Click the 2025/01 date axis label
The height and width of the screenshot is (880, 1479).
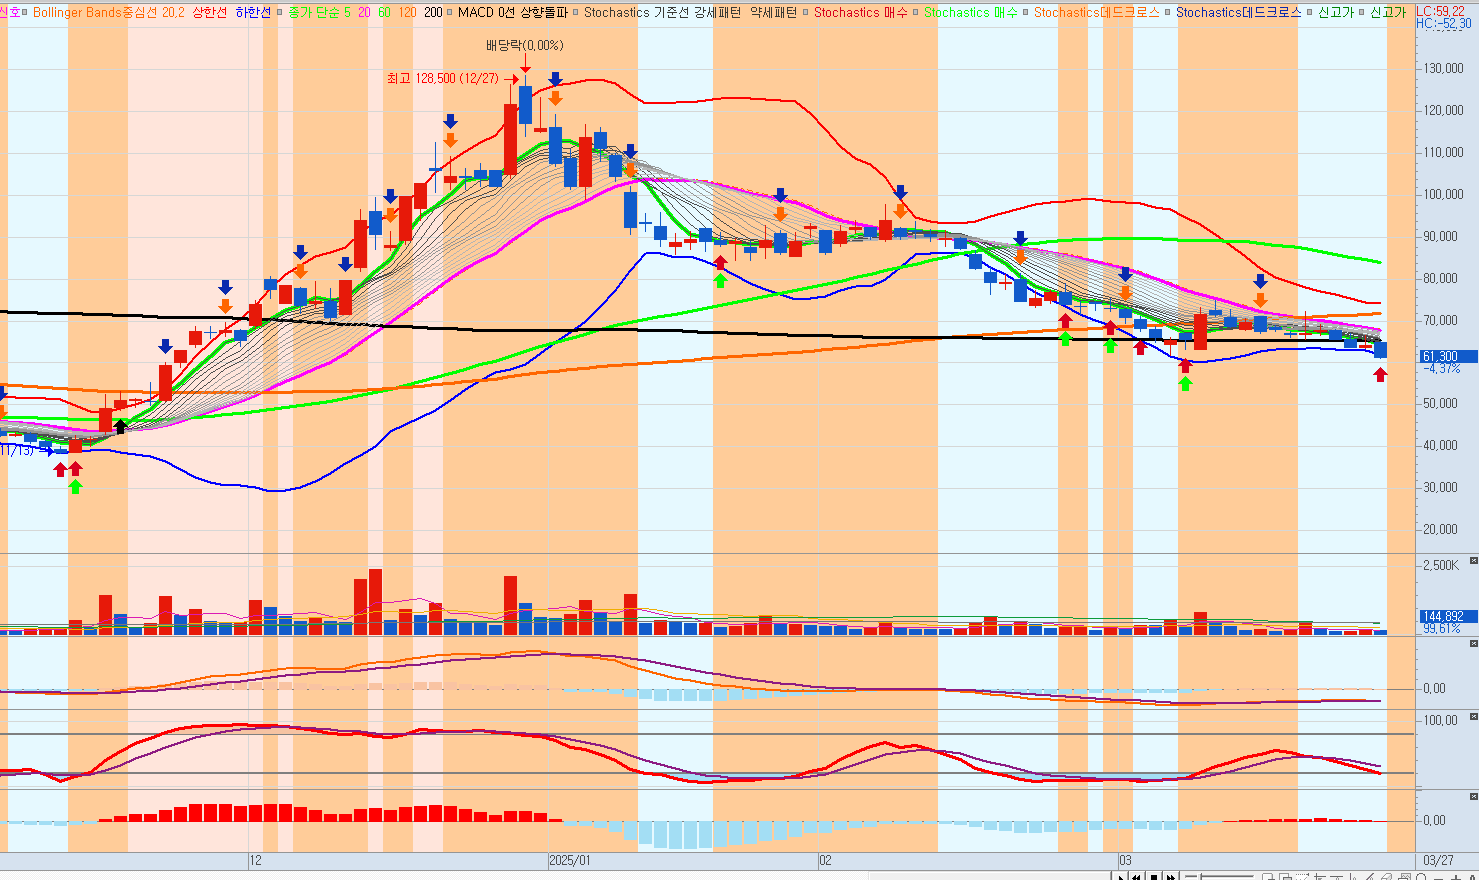click(570, 860)
